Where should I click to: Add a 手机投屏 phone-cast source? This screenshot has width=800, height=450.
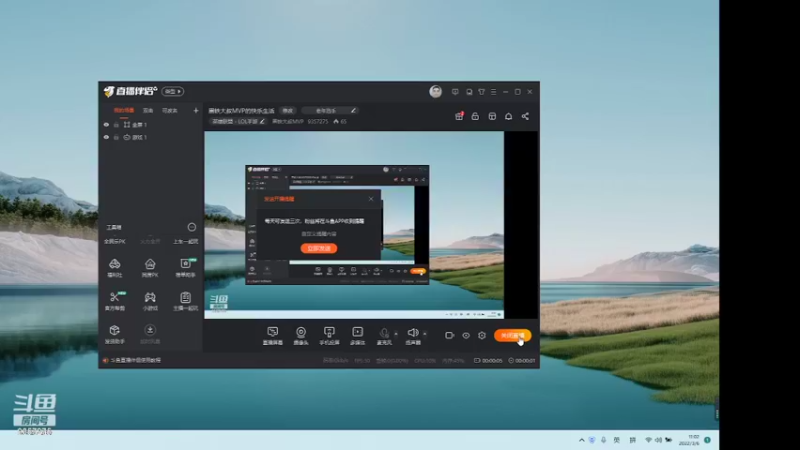click(x=329, y=336)
